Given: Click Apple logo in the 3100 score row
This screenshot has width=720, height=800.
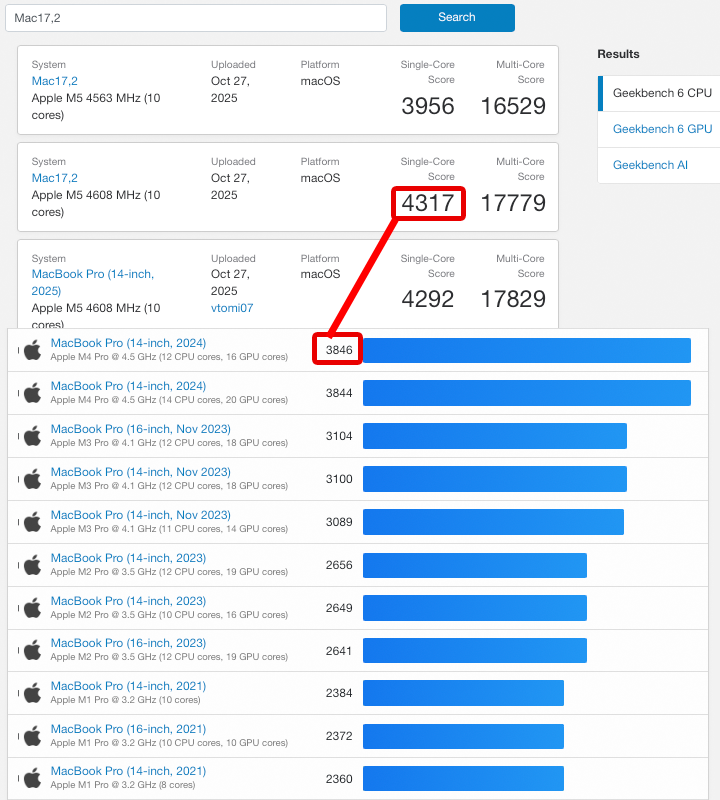Looking at the screenshot, I should (x=32, y=479).
